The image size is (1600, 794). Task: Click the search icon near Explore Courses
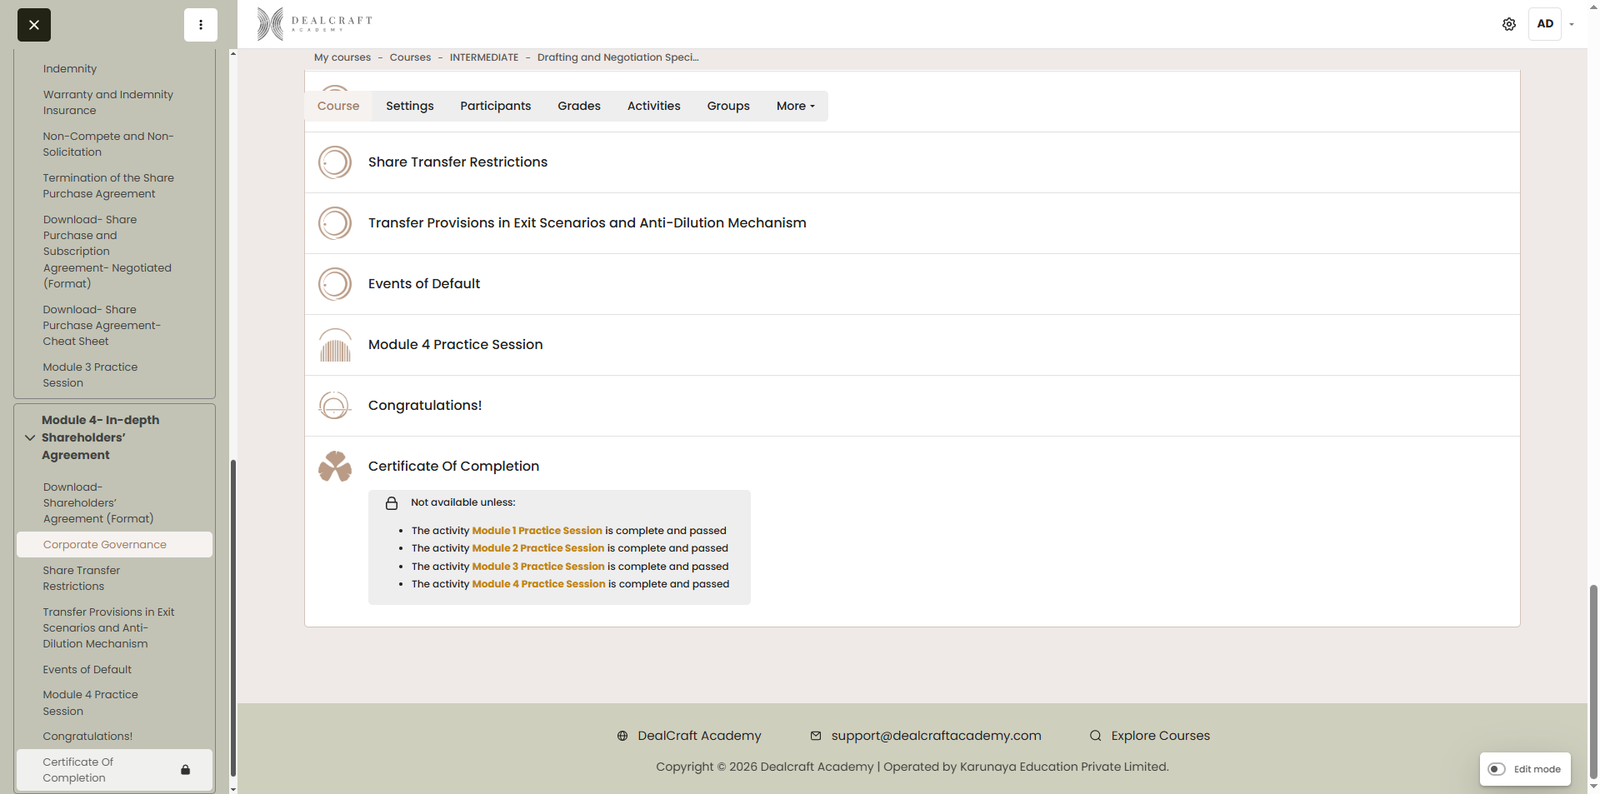click(x=1095, y=736)
